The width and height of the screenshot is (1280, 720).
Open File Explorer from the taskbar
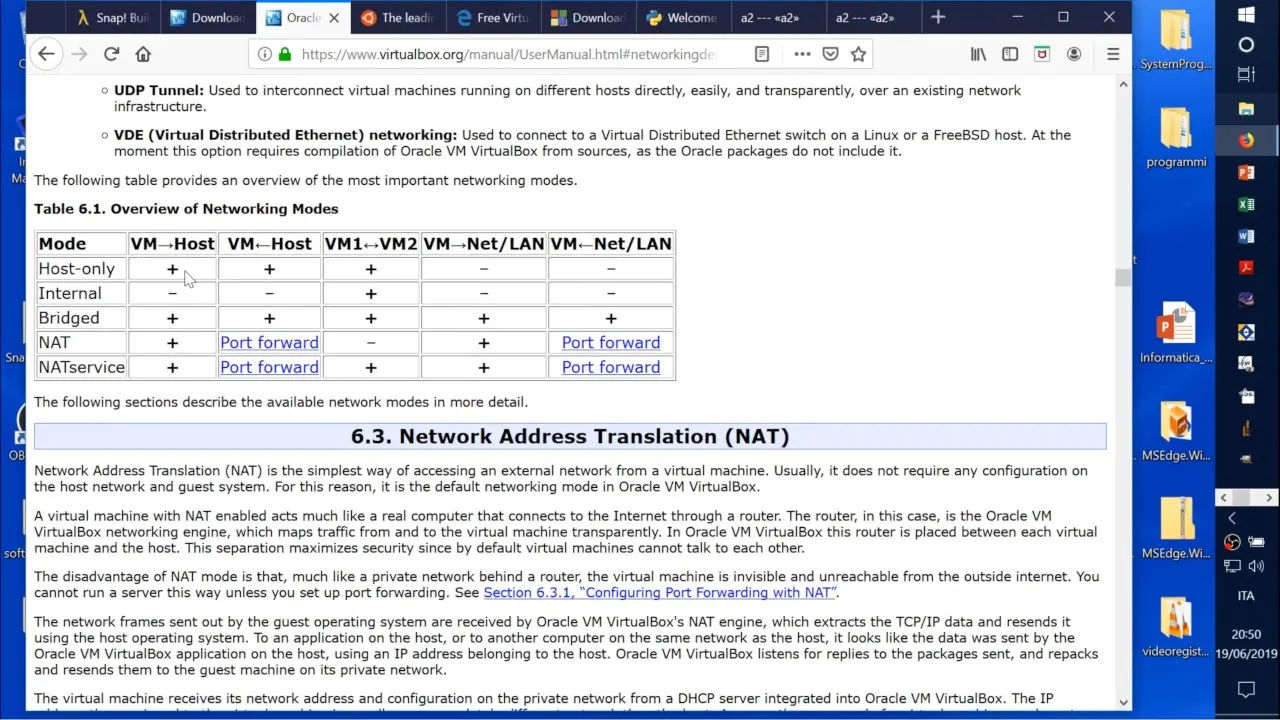click(x=1246, y=109)
